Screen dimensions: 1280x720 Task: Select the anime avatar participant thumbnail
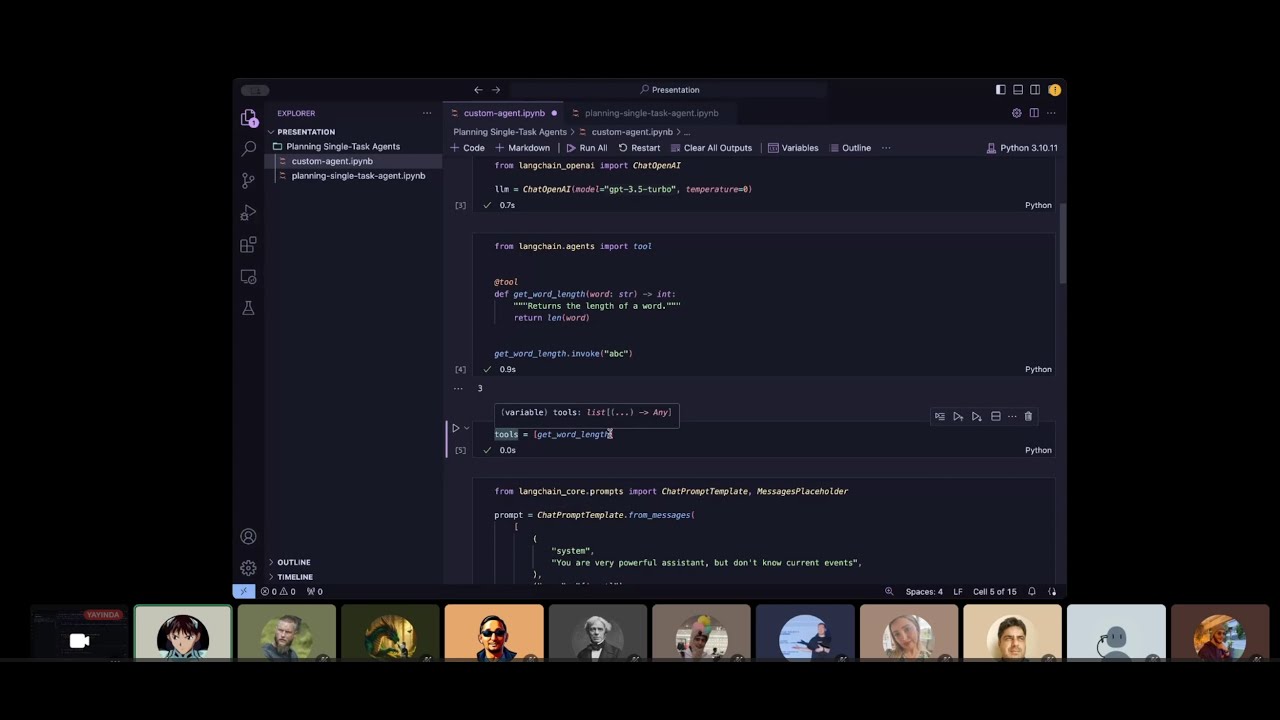[183, 633]
